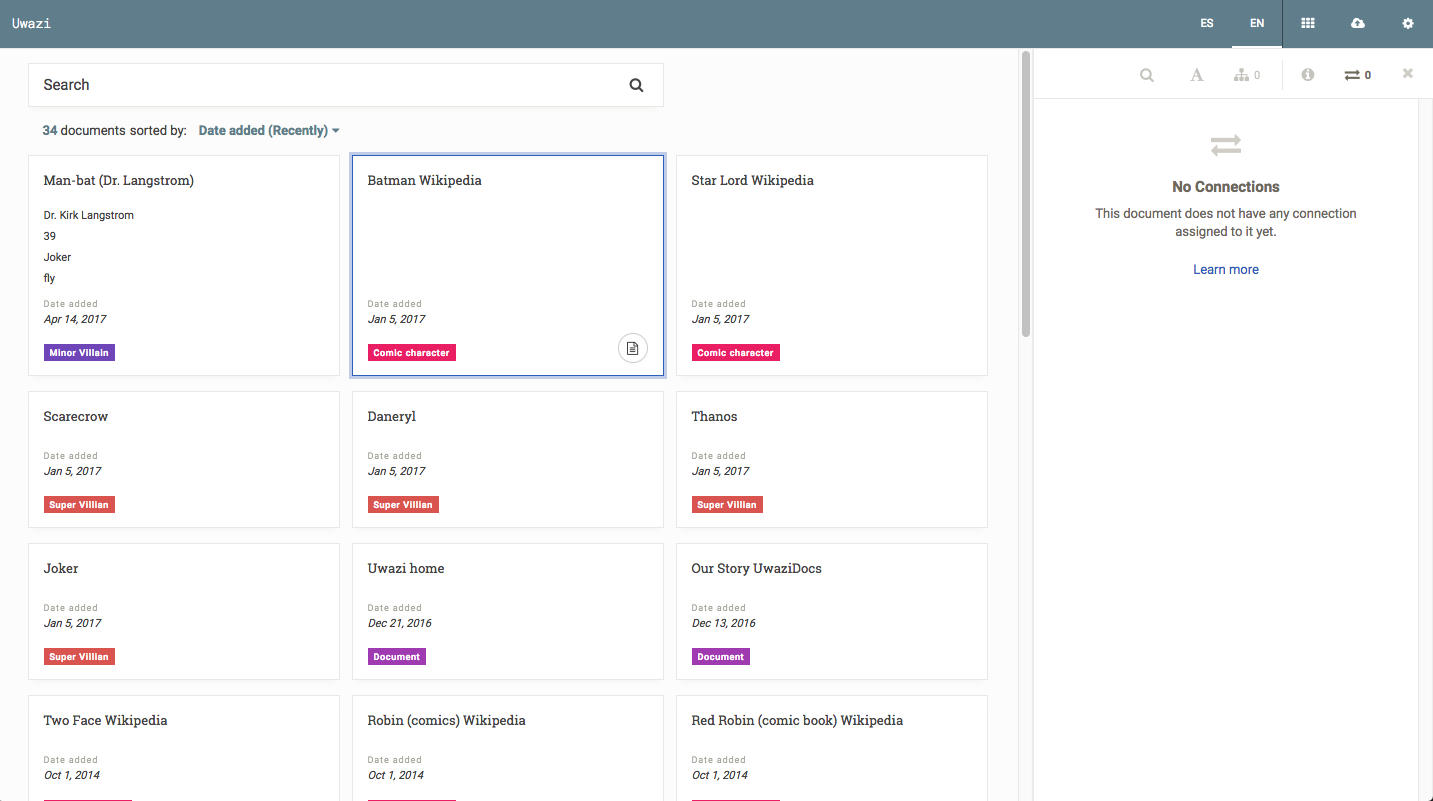Open side panel text search icon
Screen dimensions: 1433x801
[x=1147, y=75]
